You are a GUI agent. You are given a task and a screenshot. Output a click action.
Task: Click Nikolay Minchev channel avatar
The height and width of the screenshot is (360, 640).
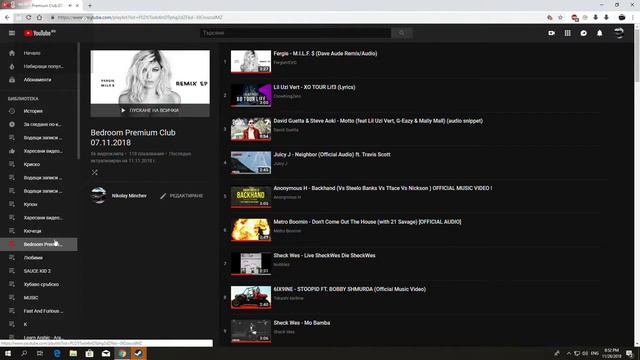point(98,196)
